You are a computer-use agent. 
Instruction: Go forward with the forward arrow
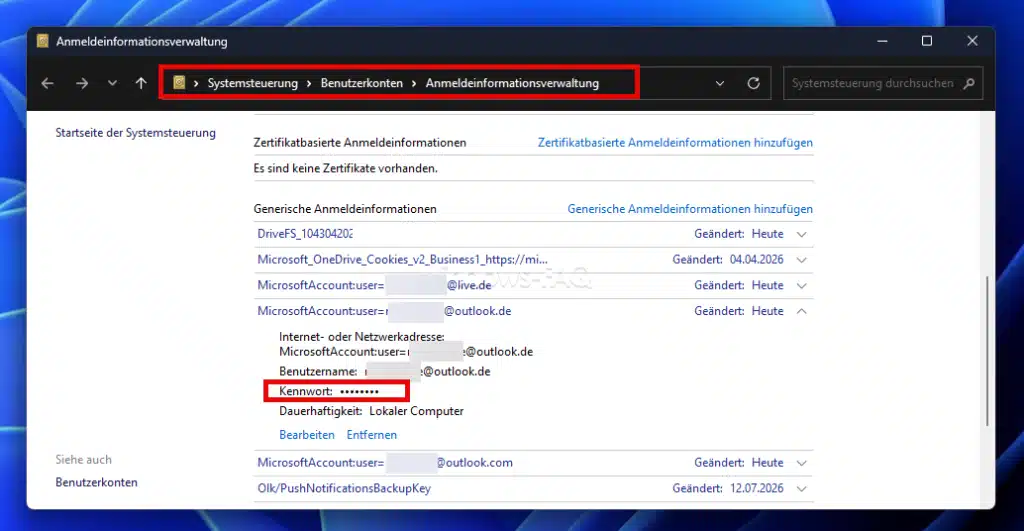(82, 84)
